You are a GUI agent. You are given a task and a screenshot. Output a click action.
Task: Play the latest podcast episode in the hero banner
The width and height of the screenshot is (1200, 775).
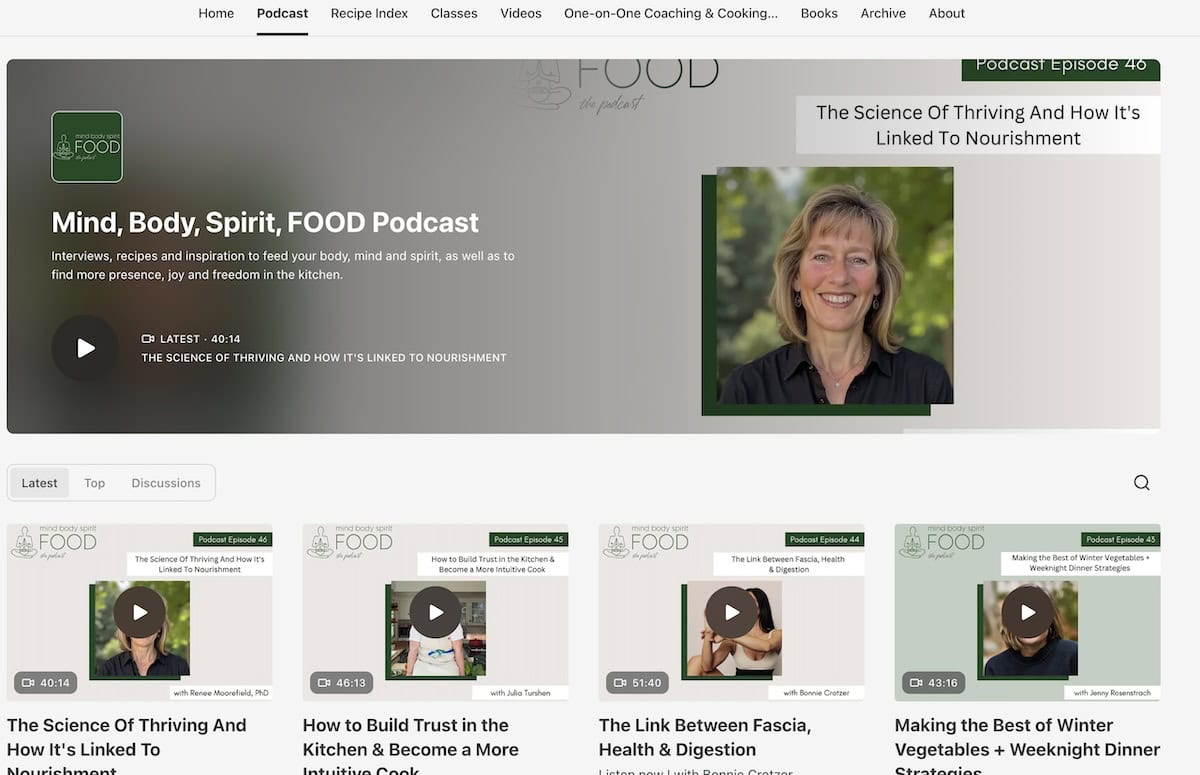[85, 348]
